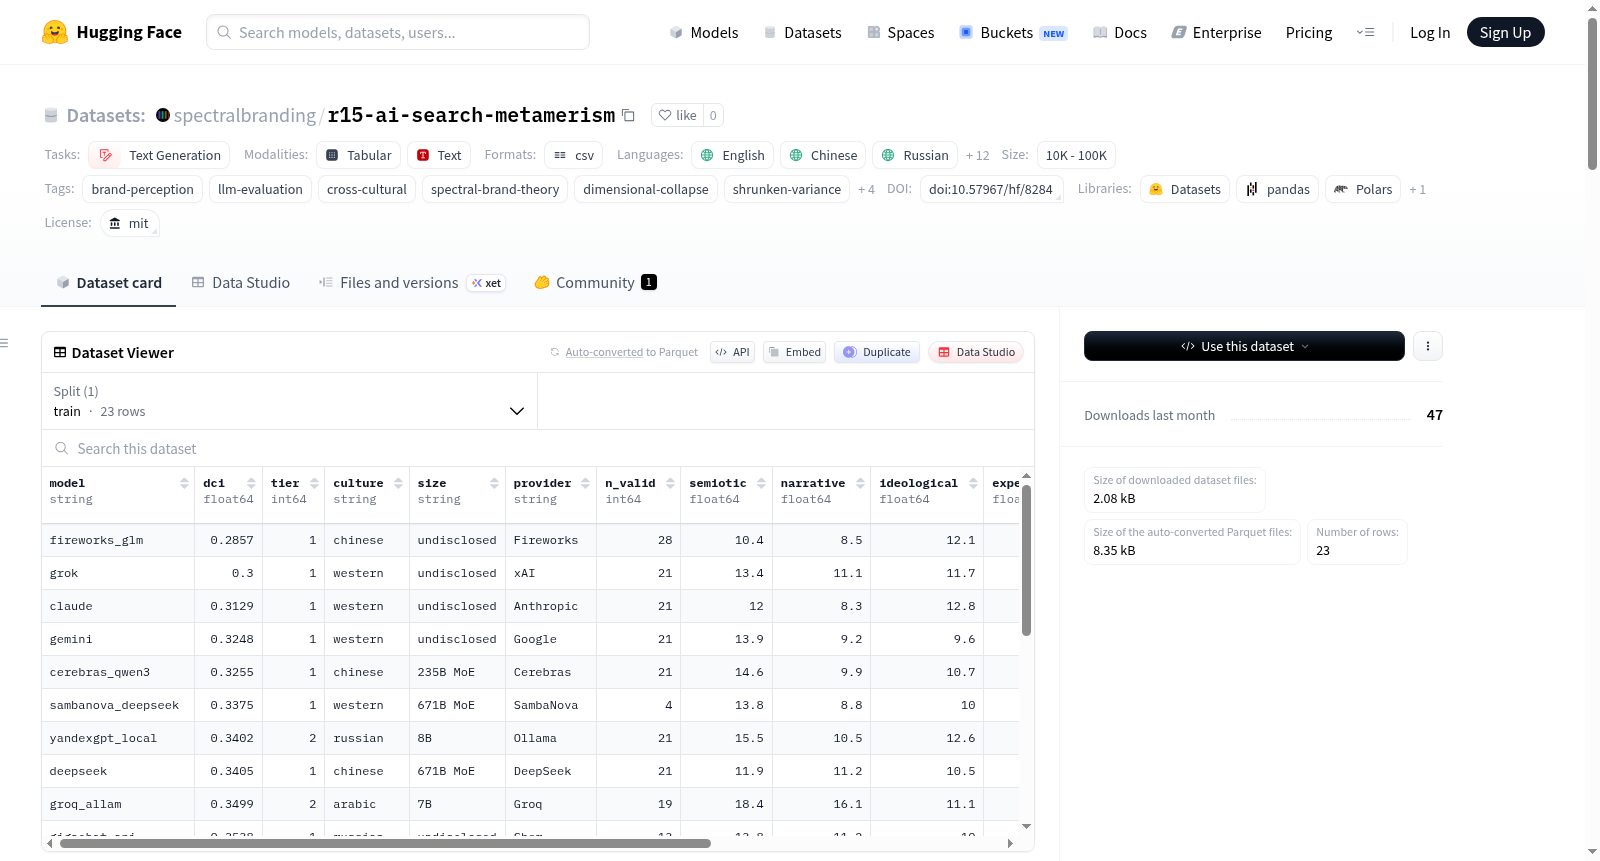
Task: Open Models in the top navigation
Action: pyautogui.click(x=704, y=32)
